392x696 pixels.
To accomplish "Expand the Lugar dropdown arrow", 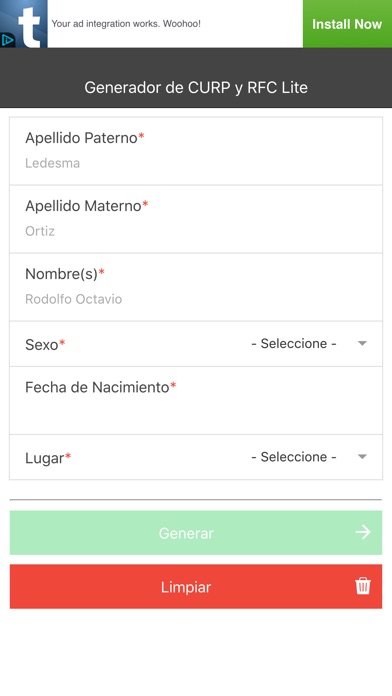I will tap(362, 456).
